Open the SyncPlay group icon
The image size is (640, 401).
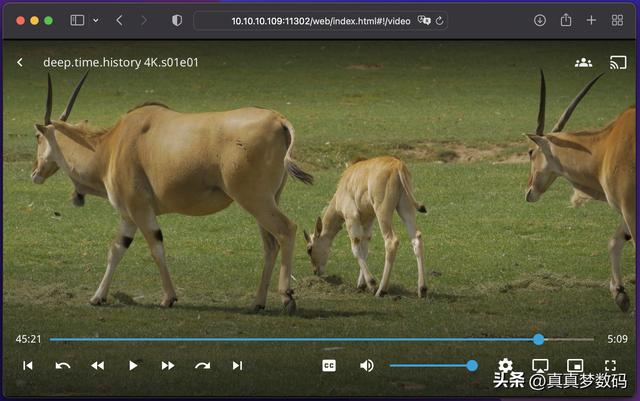coord(583,62)
